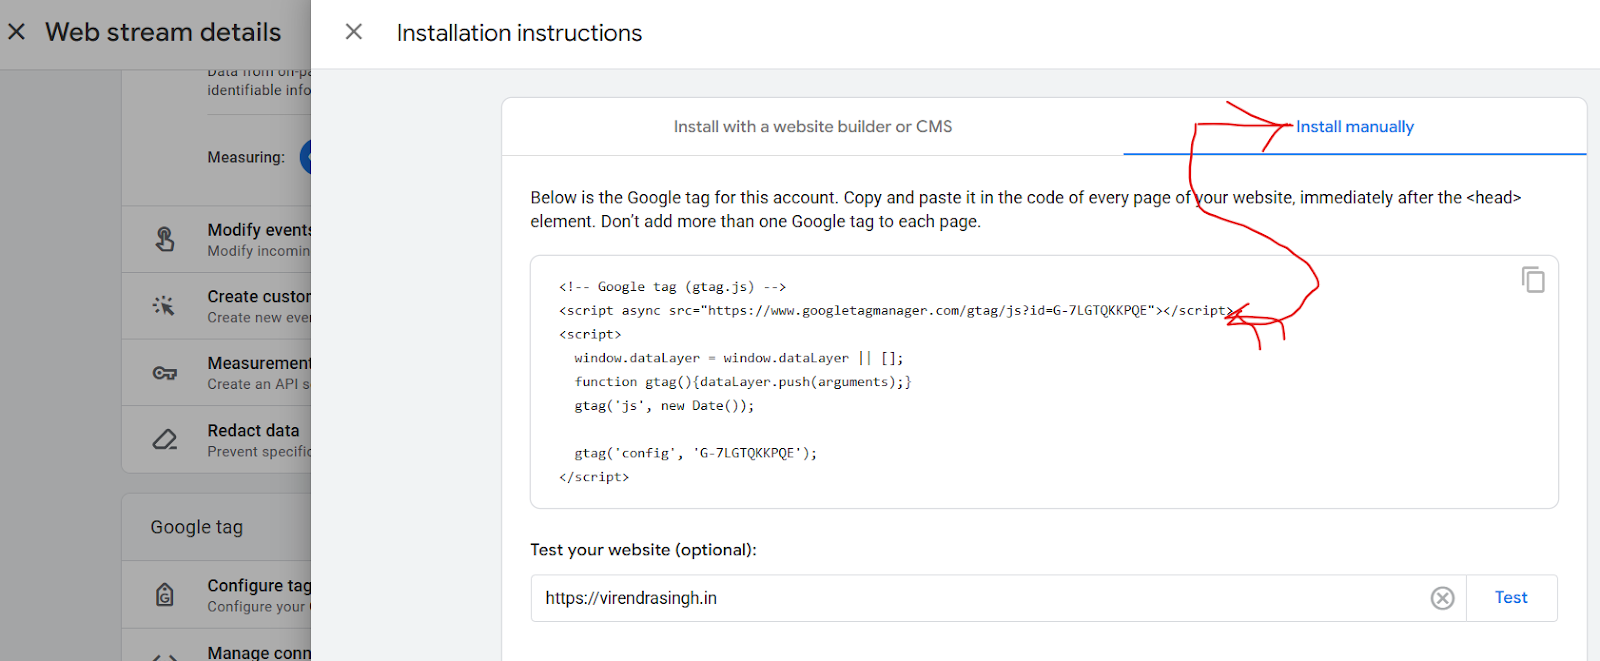Click the Web stream details title
The width and height of the screenshot is (1600, 661).
coord(163,32)
